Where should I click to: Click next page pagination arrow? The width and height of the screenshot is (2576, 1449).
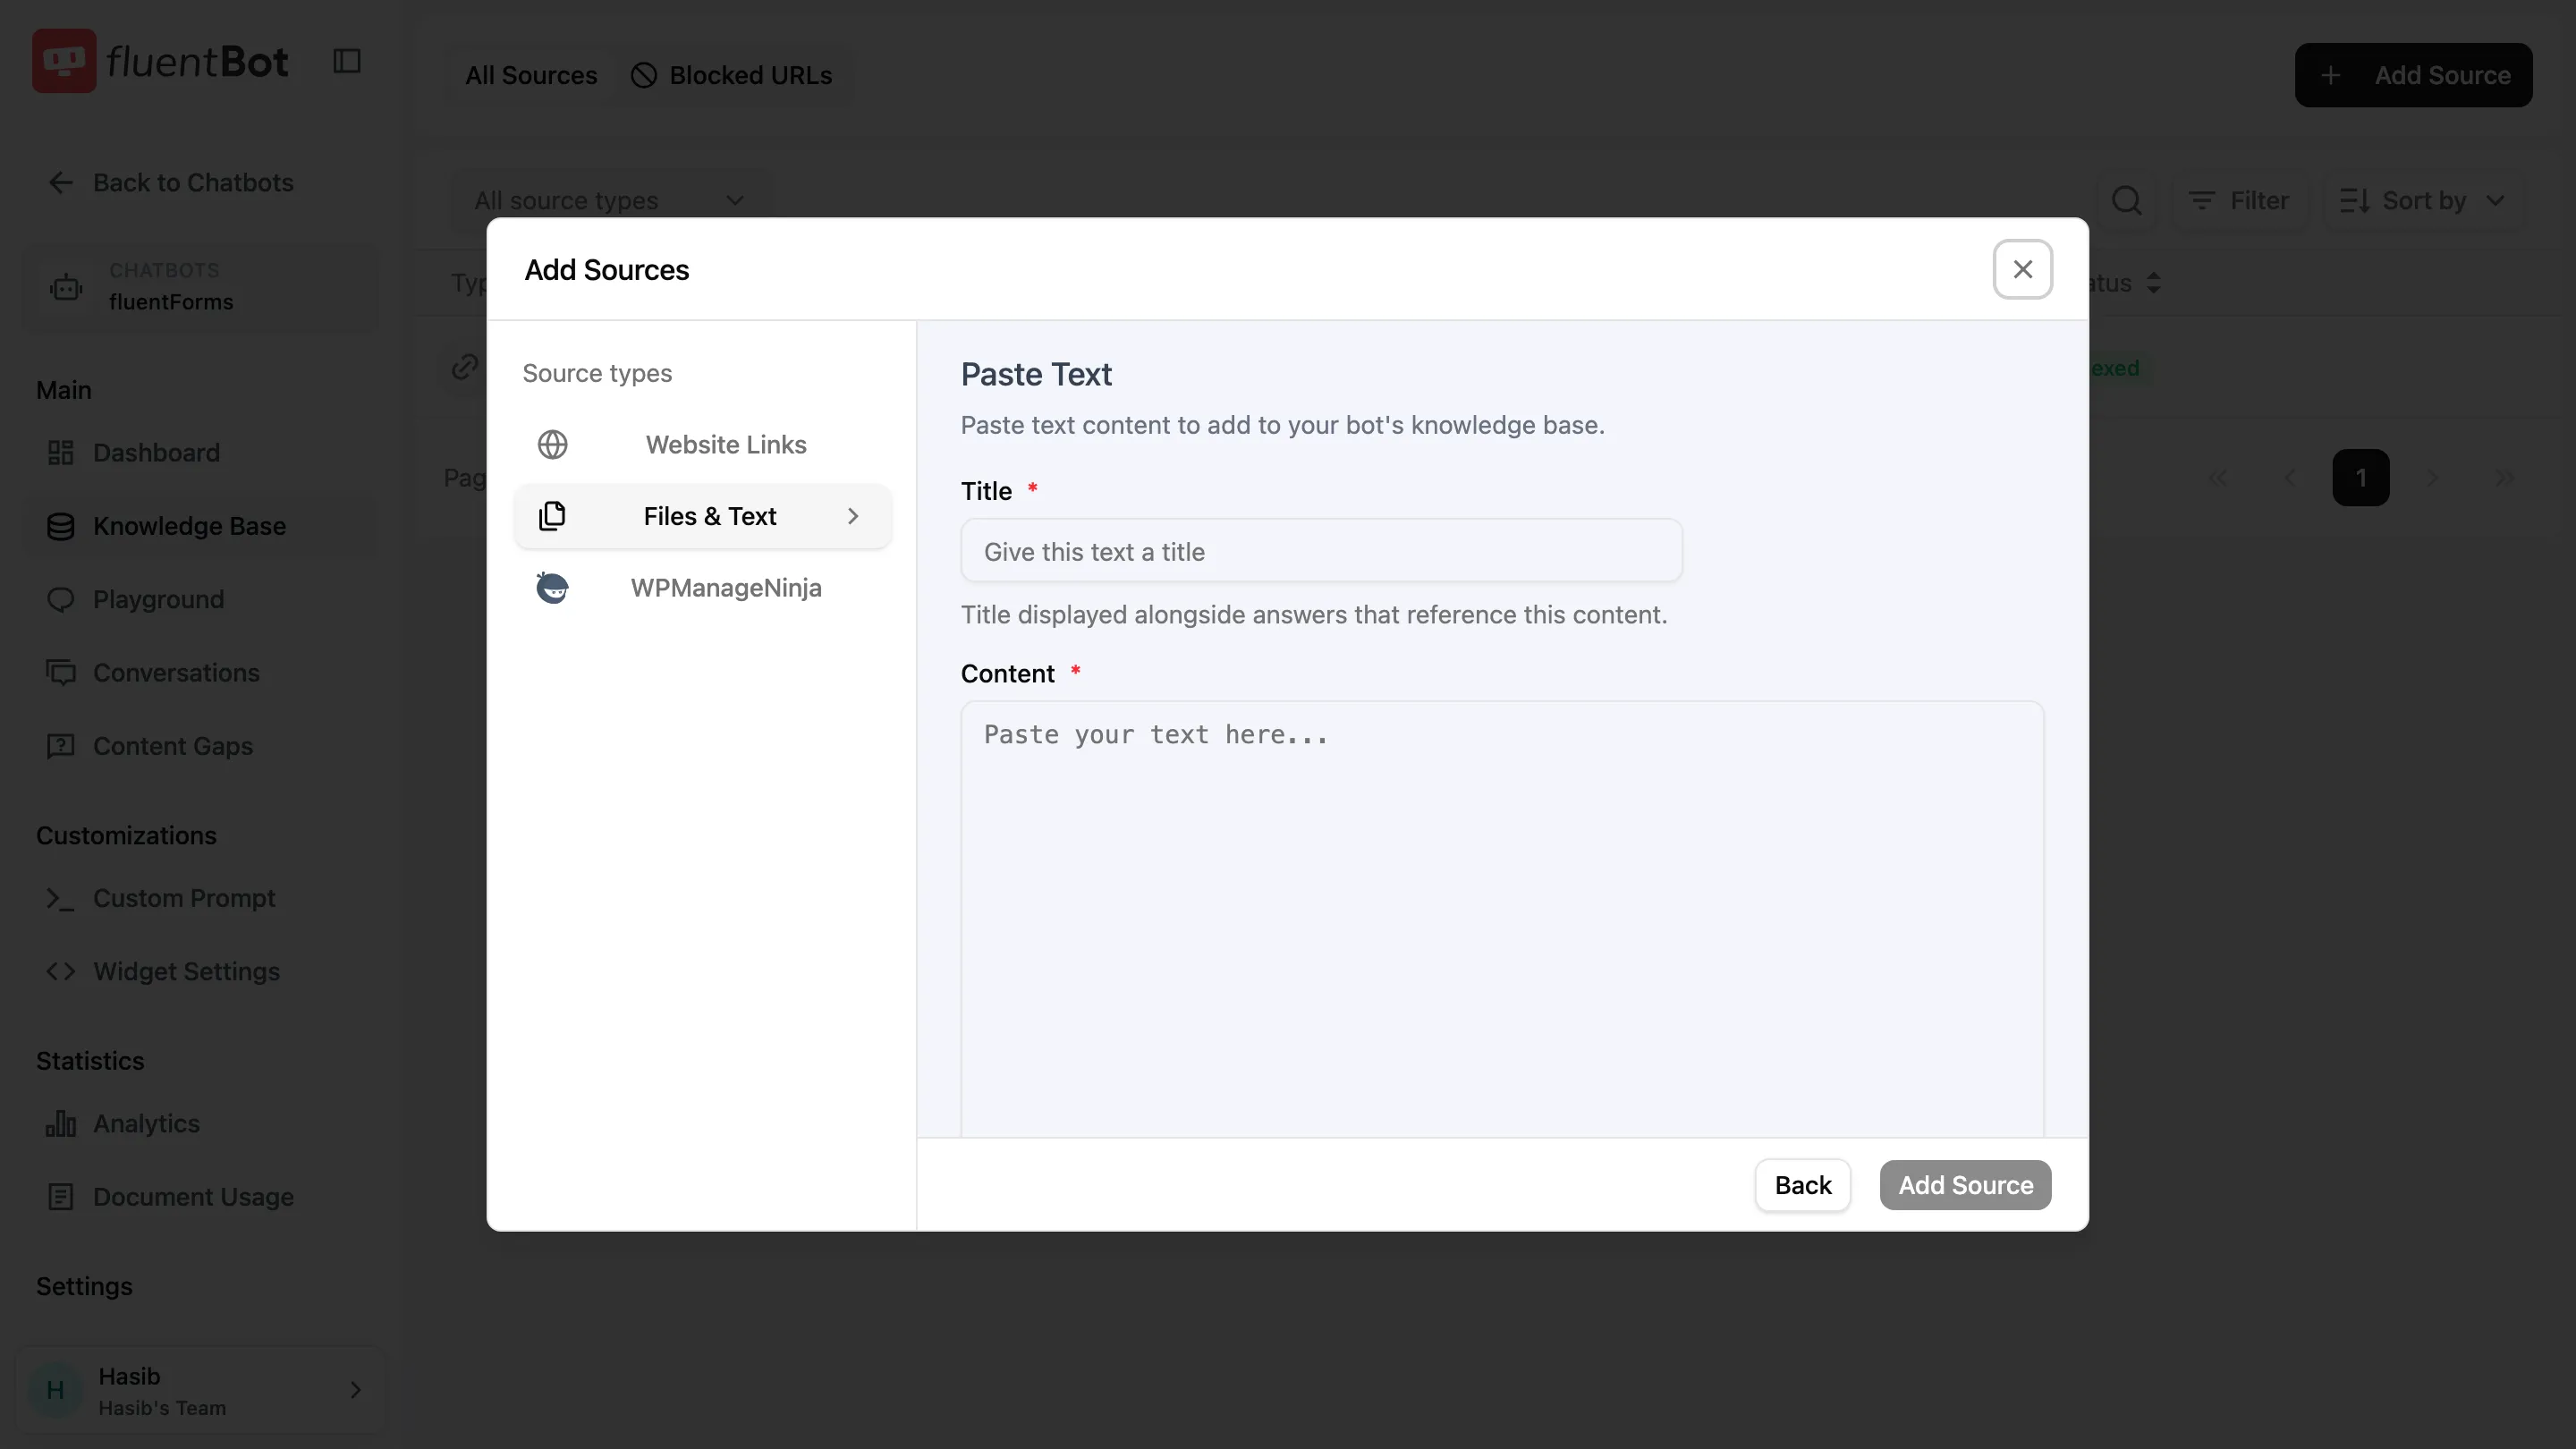pyautogui.click(x=2432, y=478)
